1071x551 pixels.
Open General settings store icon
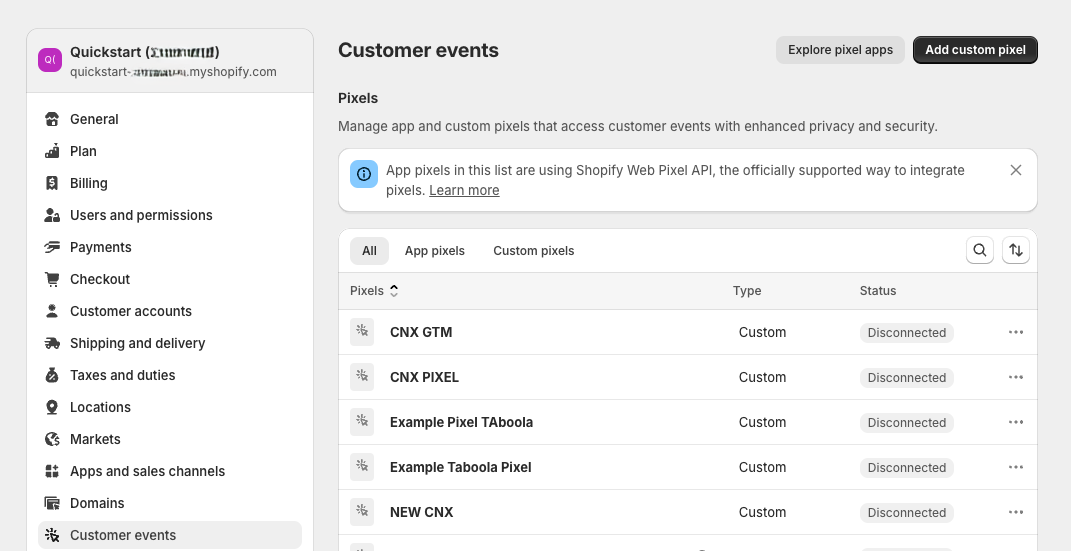52,119
